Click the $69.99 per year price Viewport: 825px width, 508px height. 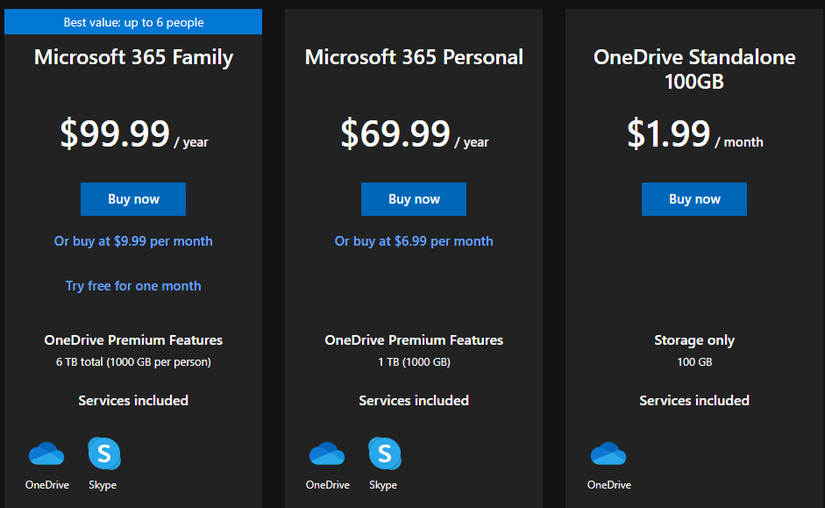pos(414,134)
